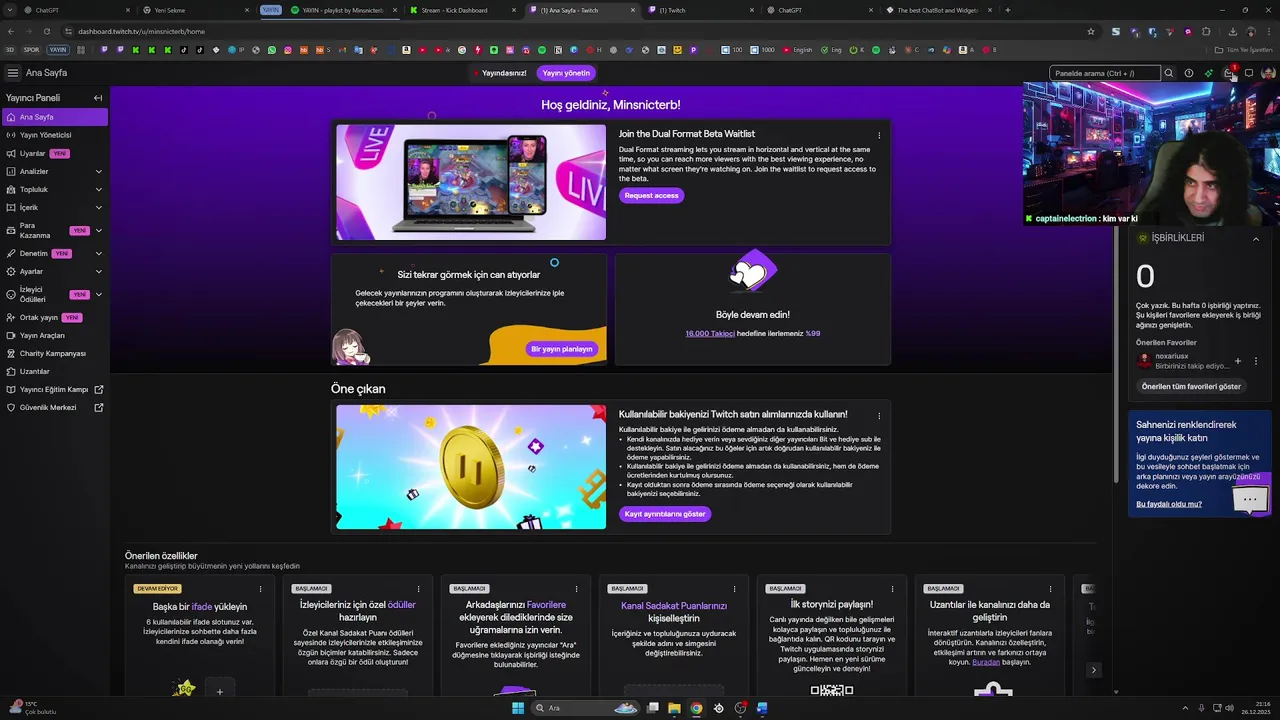Open options on Uzantılar ile kanalınızı card
1280x720 pixels.
coord(1050,589)
